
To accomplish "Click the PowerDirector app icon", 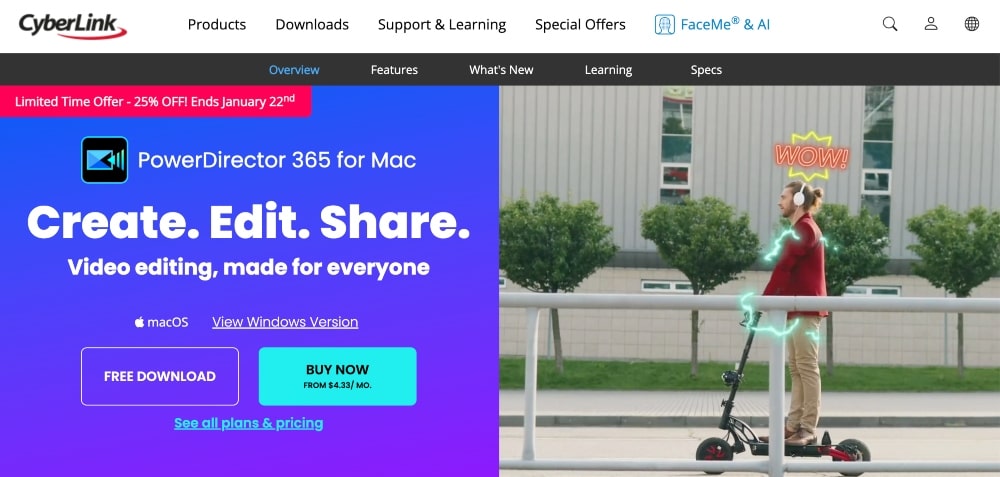I will pos(105,160).
